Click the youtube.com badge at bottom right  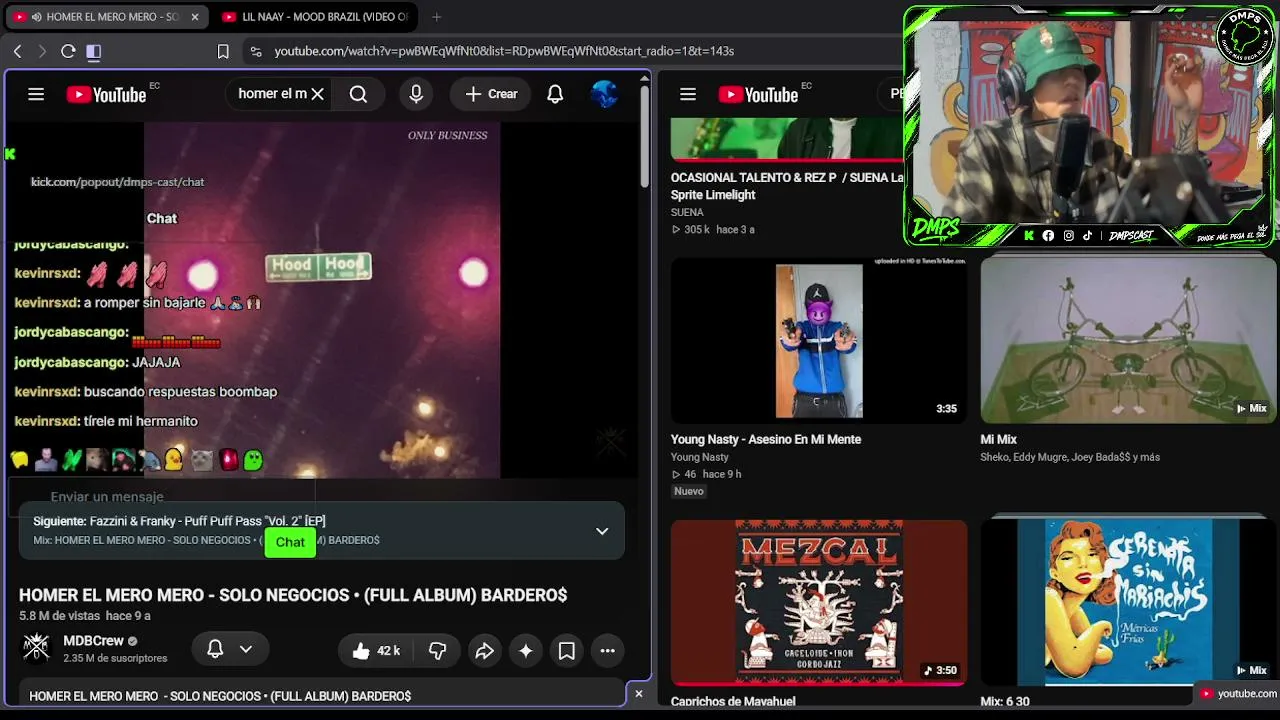(1238, 693)
